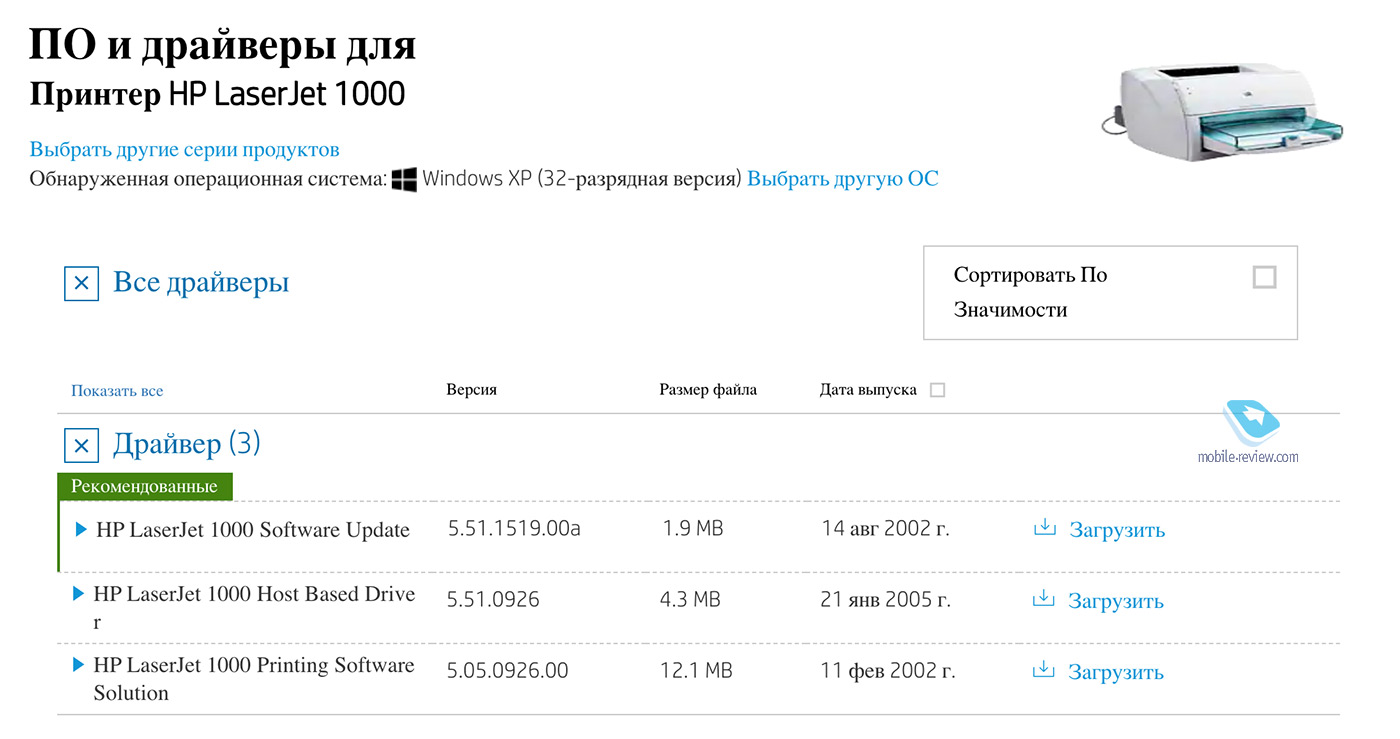
Task: Click the 'Размер файла' column header
Action: pos(708,390)
